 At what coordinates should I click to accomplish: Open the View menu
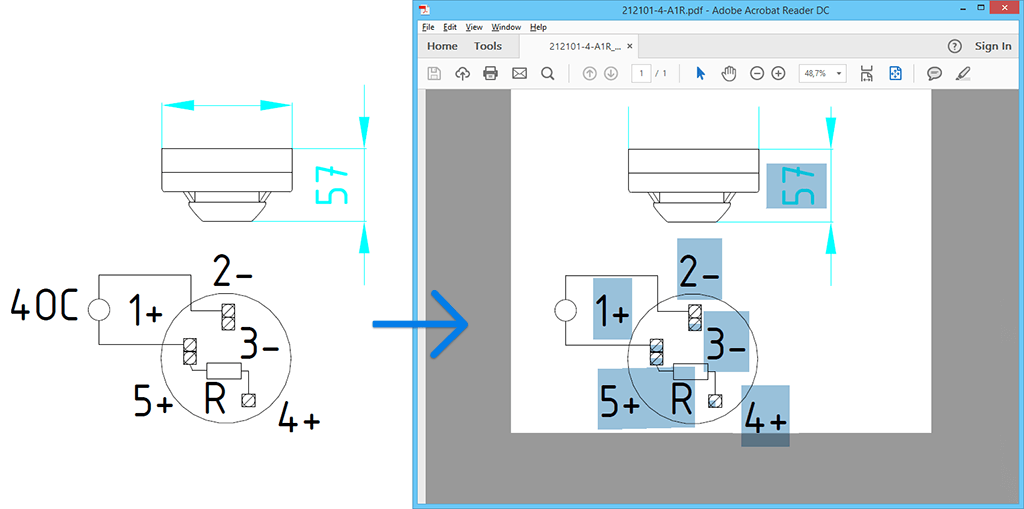[x=474, y=27]
